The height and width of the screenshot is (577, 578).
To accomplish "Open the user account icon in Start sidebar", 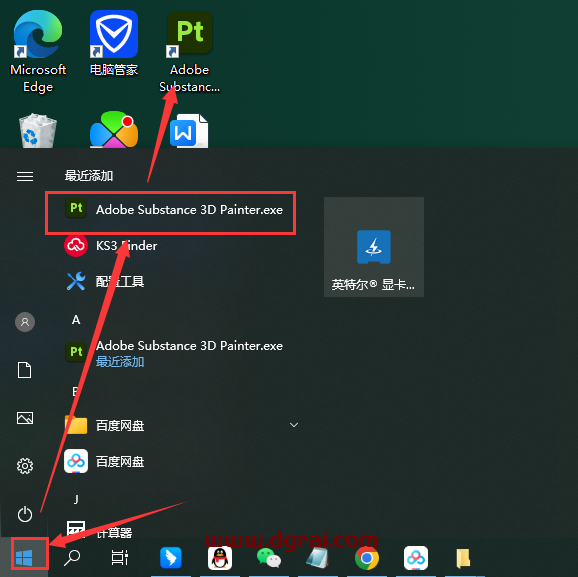I will click(x=25, y=322).
